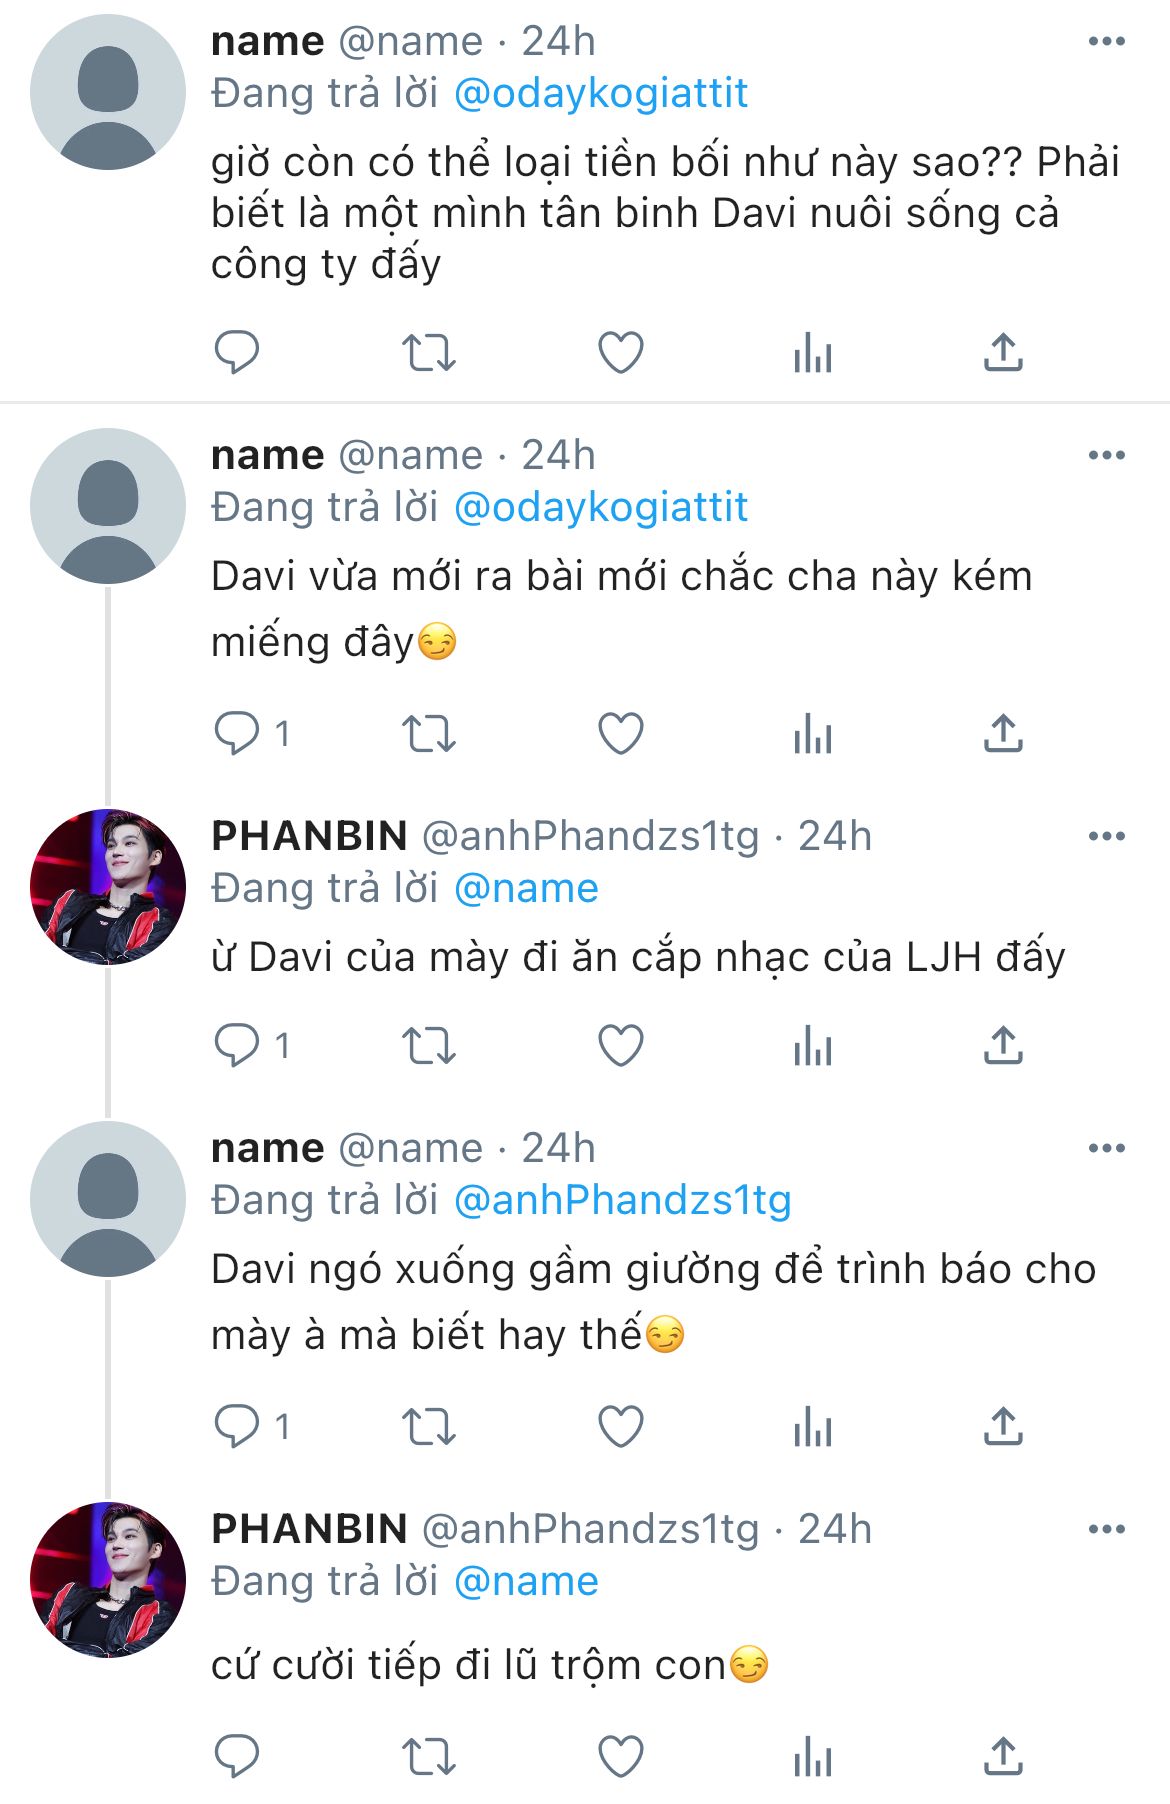Open more options on 'Davi vừa mới ra bài' tweet
The width and height of the screenshot is (1170, 1804).
(x=1106, y=456)
